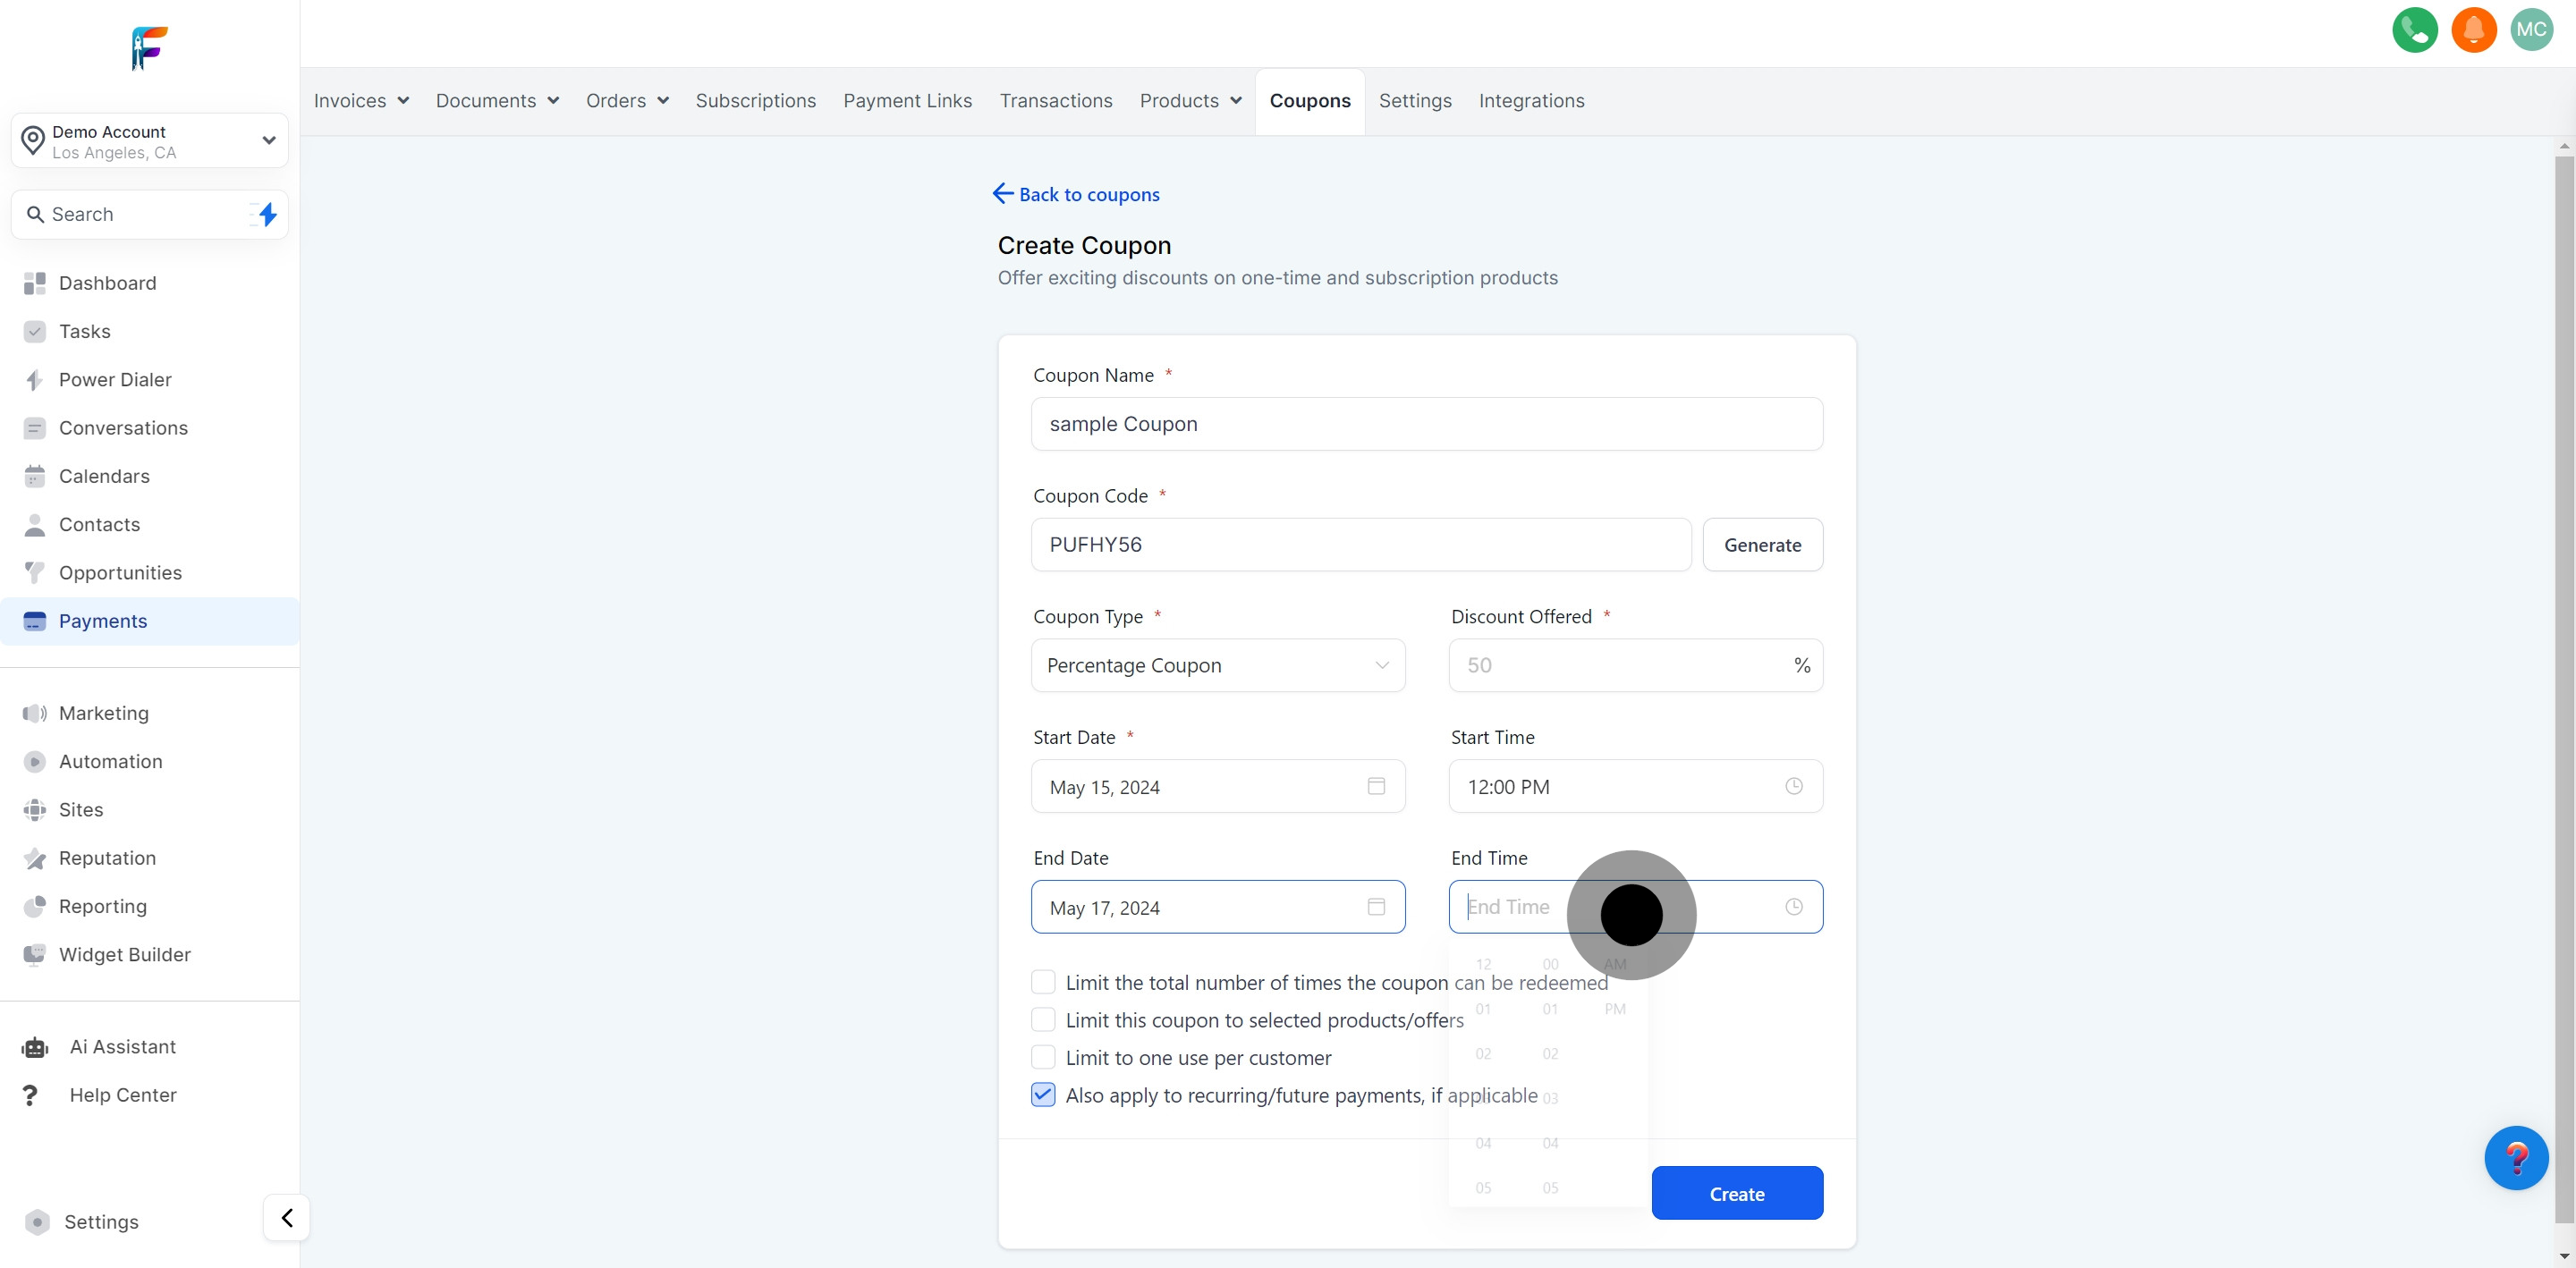
Task: Click the End Date calendar icon
Action: click(x=1376, y=907)
